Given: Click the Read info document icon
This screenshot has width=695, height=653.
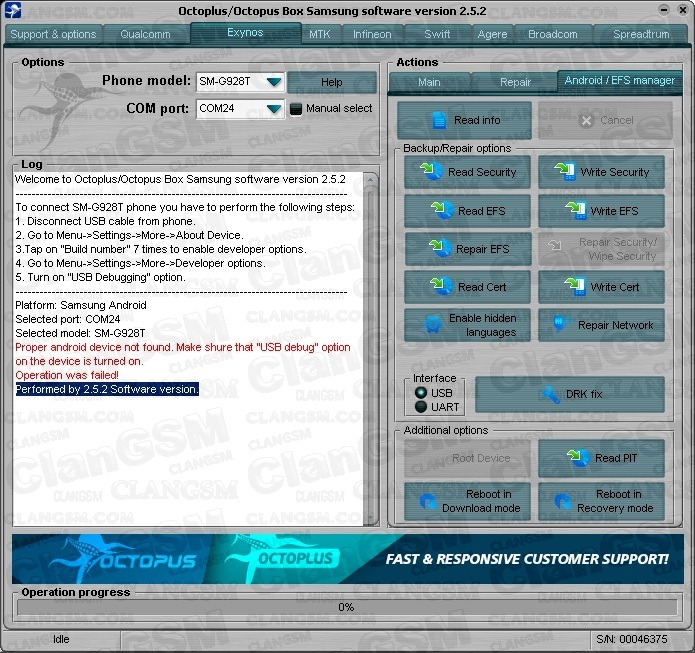Looking at the screenshot, I should pos(439,120).
